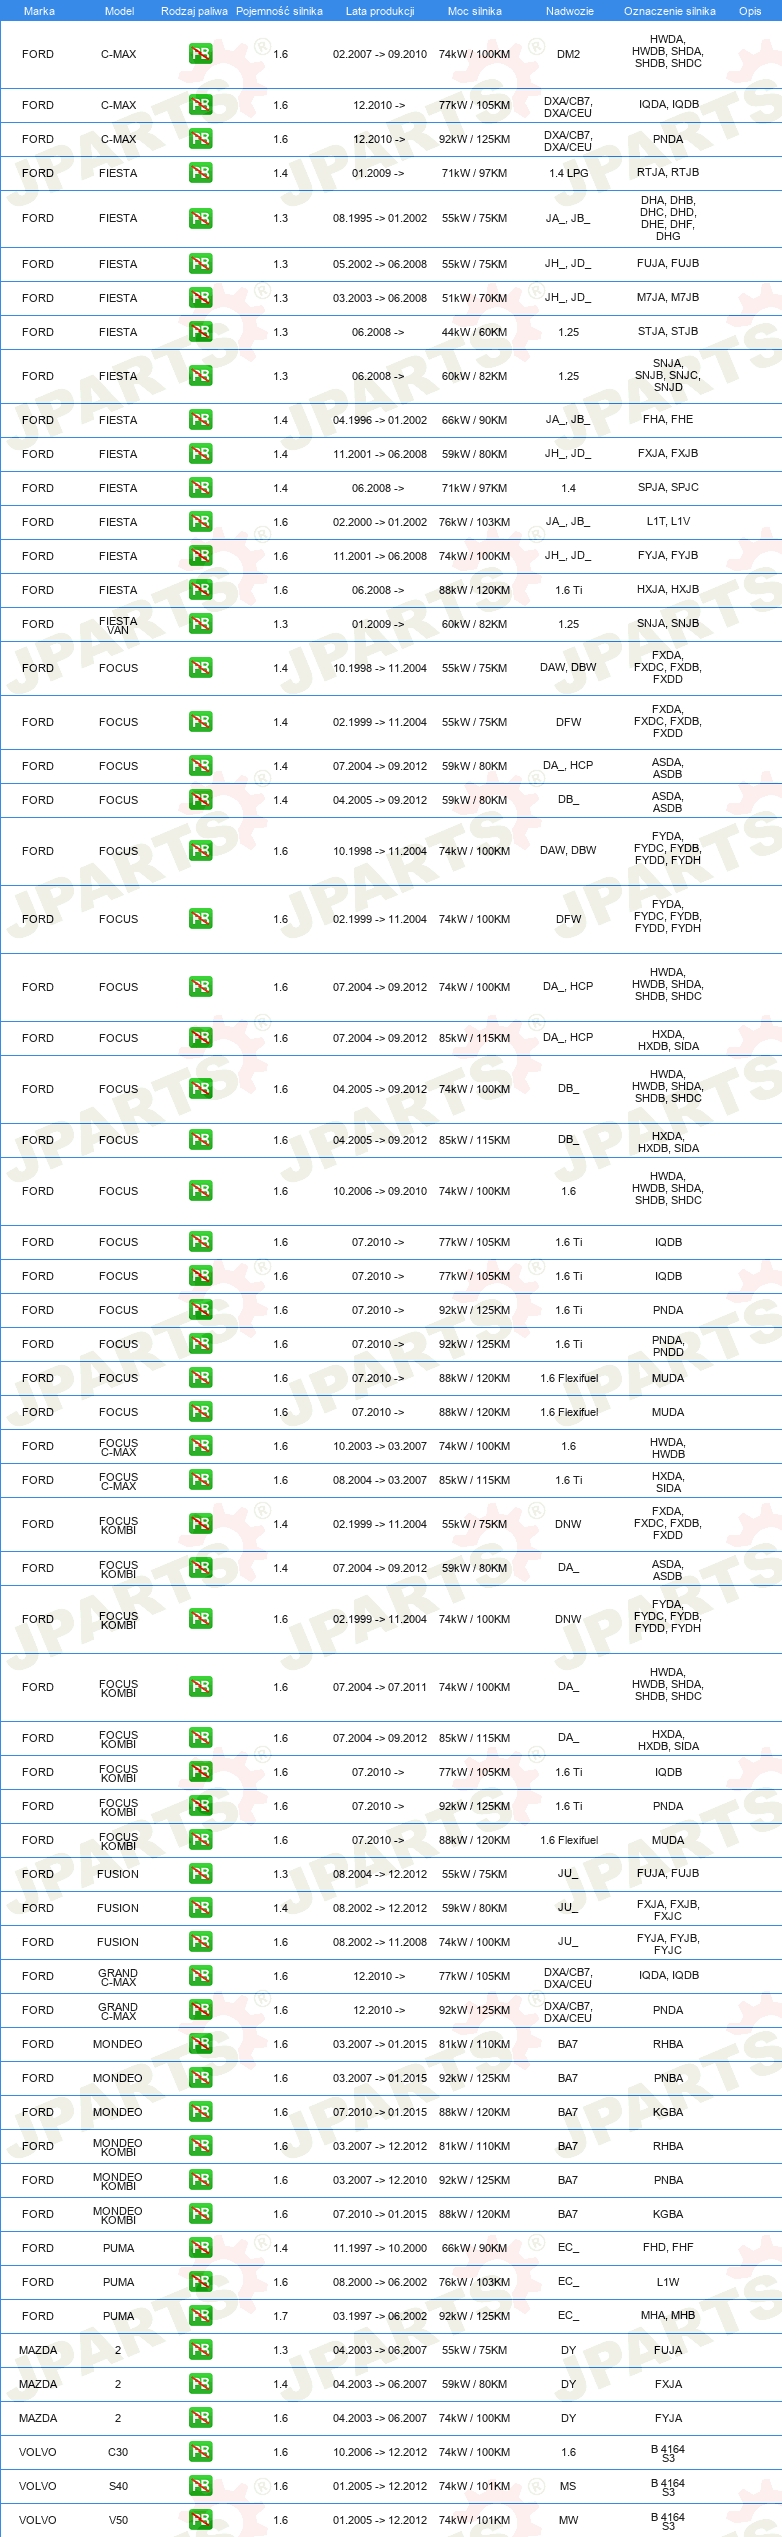Screen dimensions: 782x2537
Task: Click the Model column header
Action: [x=119, y=11]
